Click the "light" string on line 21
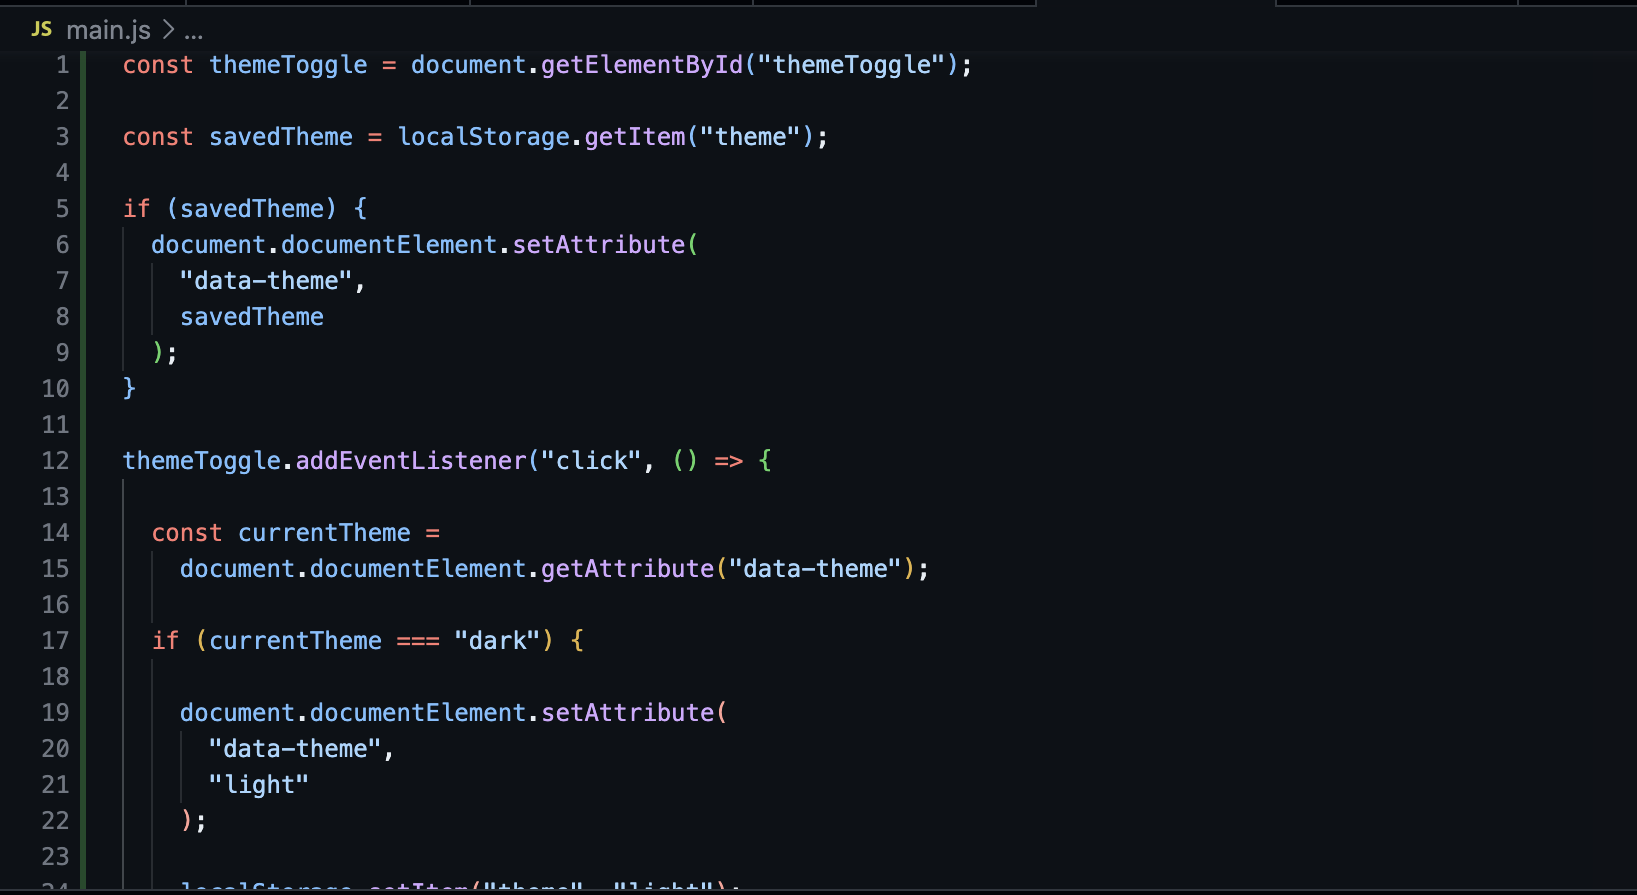Image resolution: width=1637 pixels, height=895 pixels. point(259,785)
